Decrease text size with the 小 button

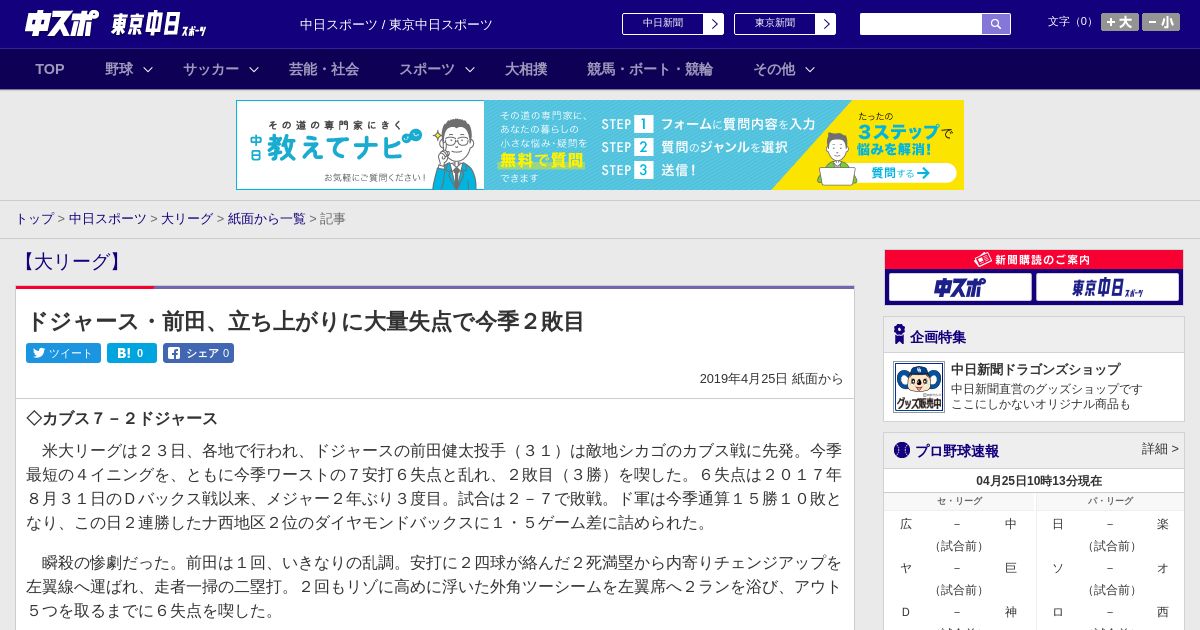coord(1161,22)
